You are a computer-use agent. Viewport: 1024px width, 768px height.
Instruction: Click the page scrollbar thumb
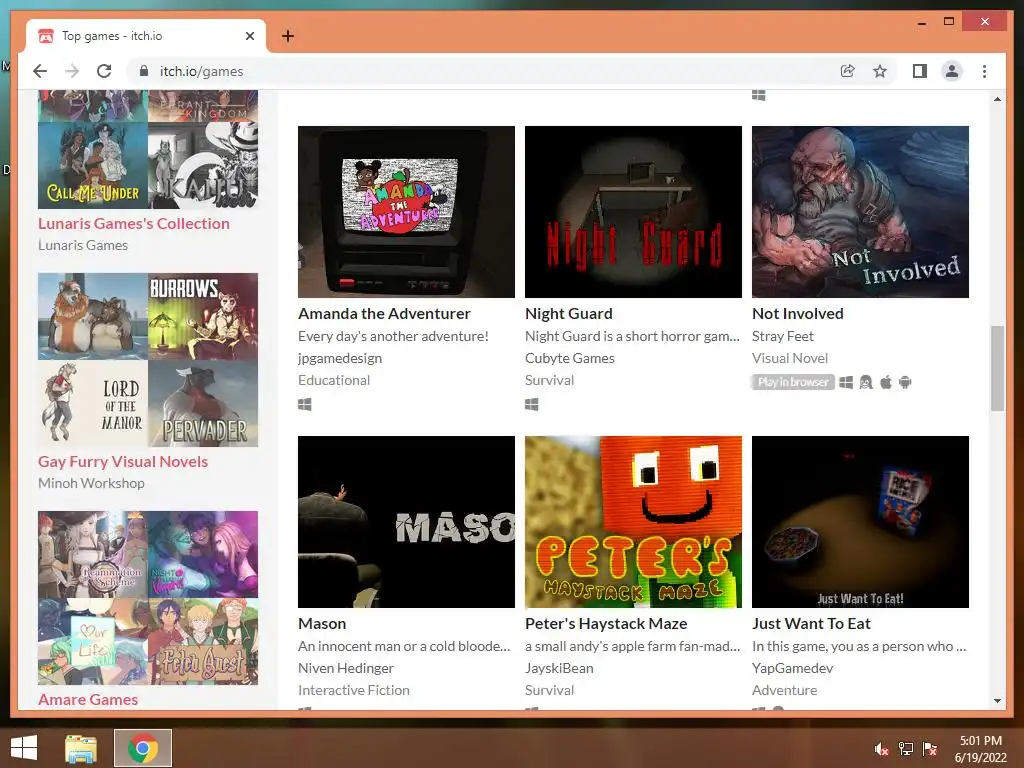(997, 368)
